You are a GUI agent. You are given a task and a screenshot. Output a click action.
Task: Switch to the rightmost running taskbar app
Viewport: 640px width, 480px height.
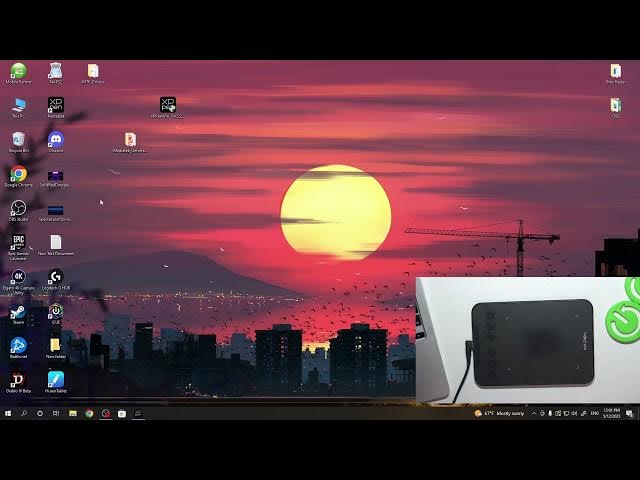click(x=138, y=413)
